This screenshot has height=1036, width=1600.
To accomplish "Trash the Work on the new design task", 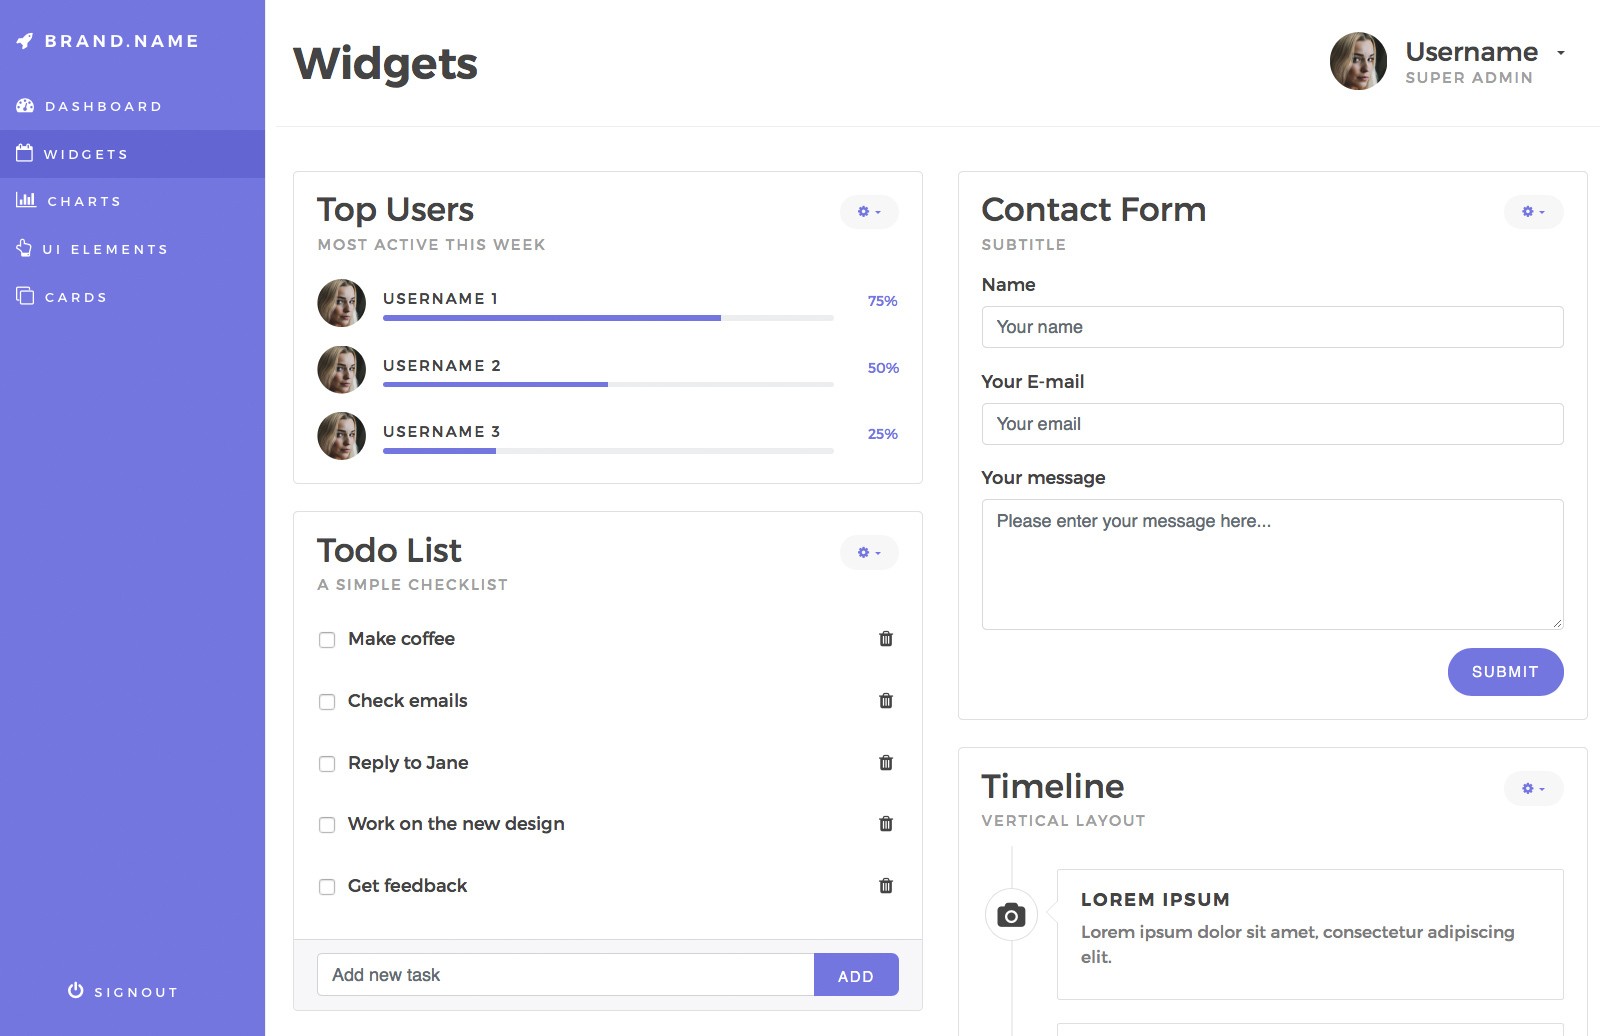I will [885, 824].
